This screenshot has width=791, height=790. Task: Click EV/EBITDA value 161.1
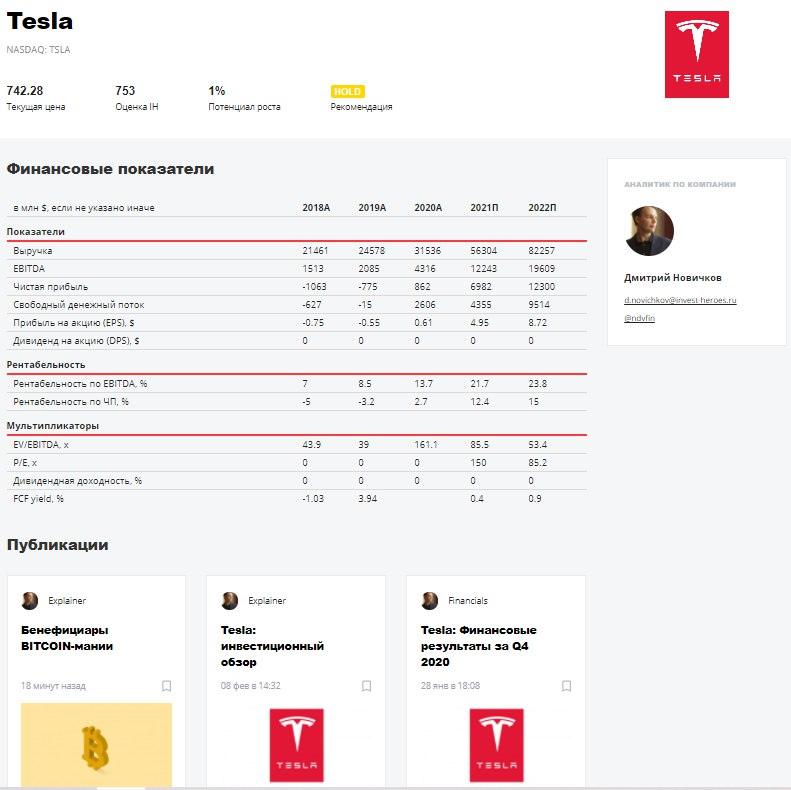(426, 445)
